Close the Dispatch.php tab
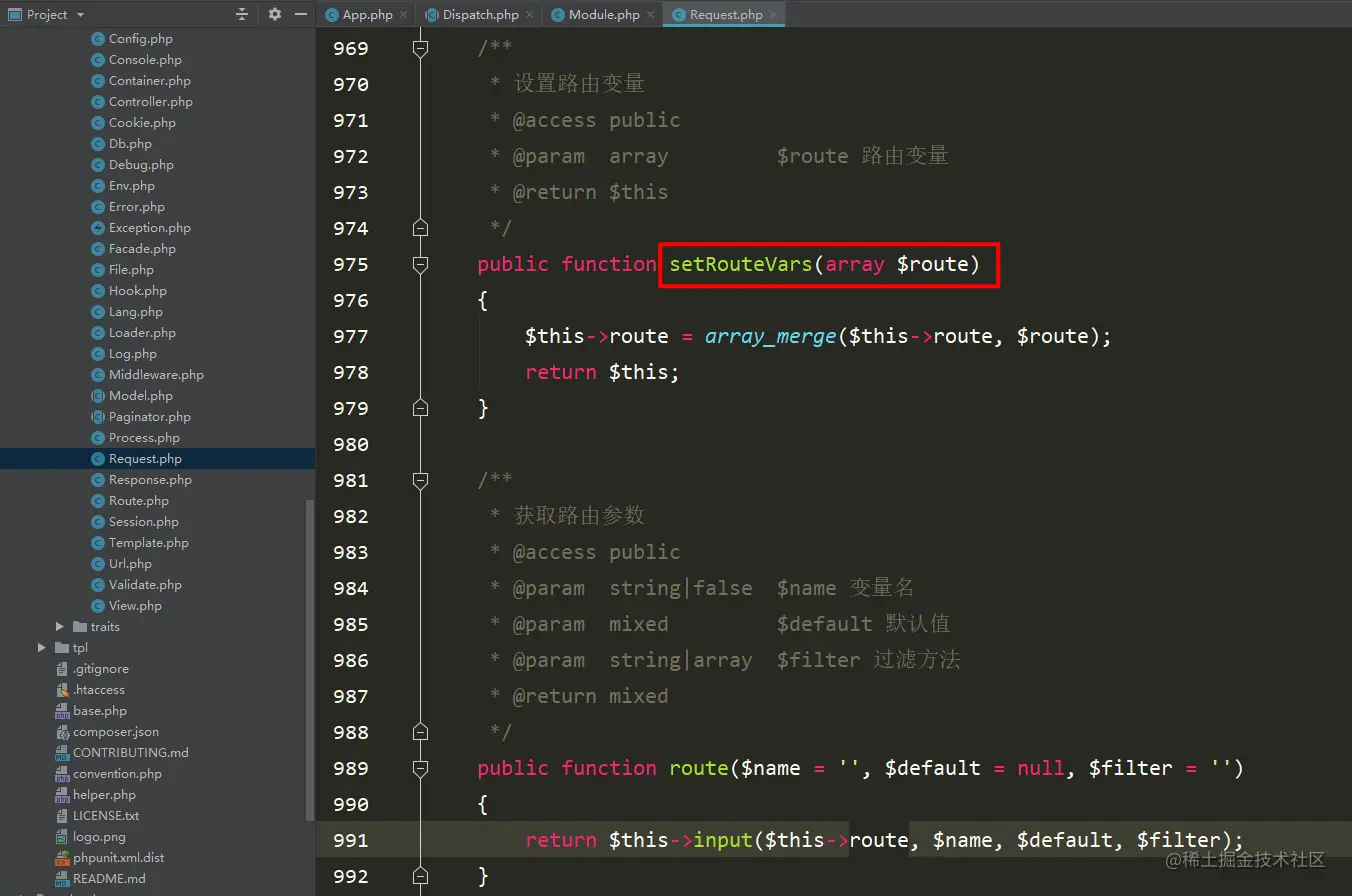Viewport: 1352px width, 896px height. coord(530,15)
